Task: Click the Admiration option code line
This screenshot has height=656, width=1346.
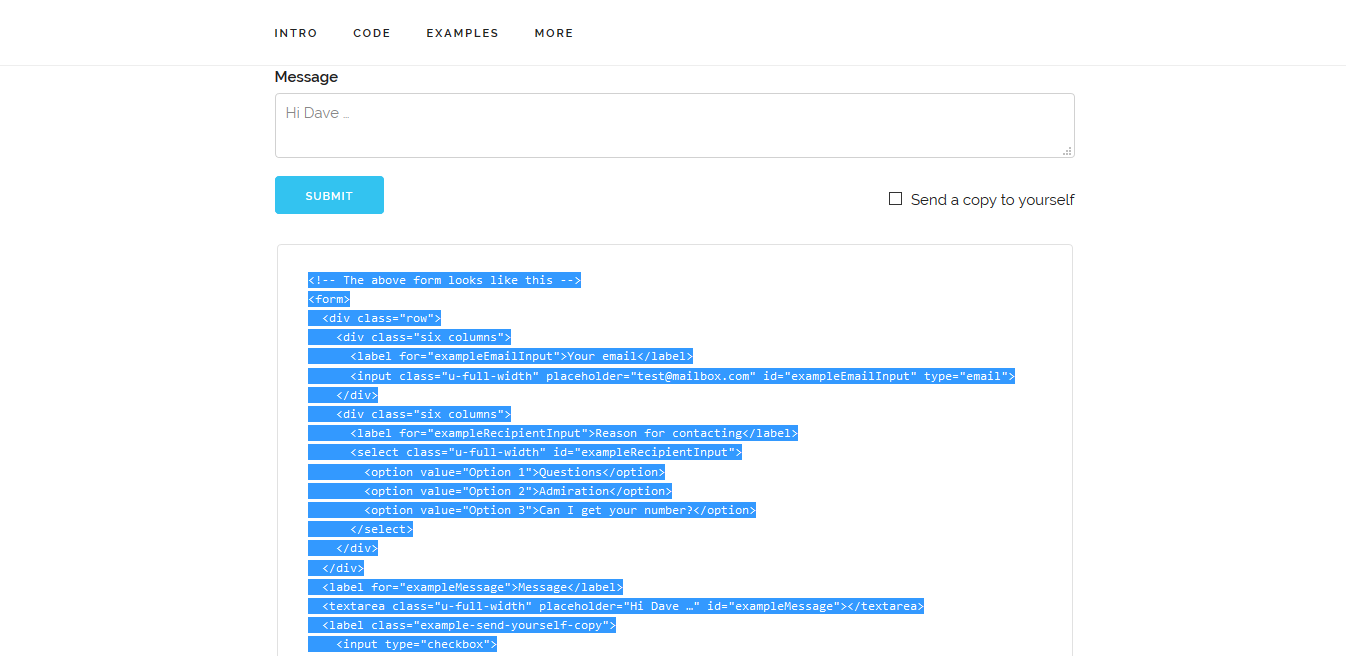Action: tap(489, 490)
